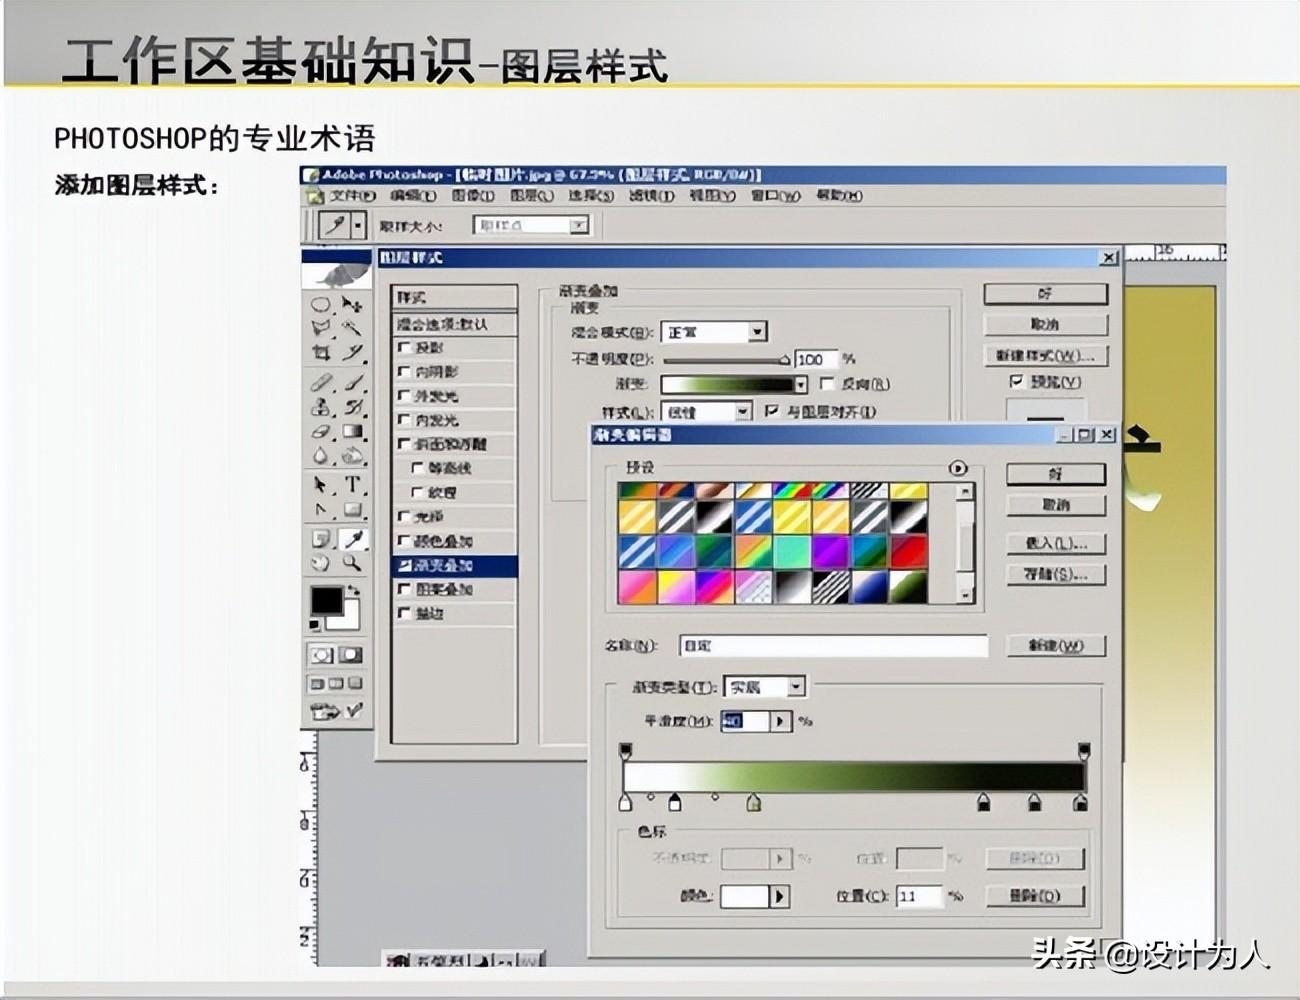
Task: Open the 样式 gradient style dropdown
Action: click(x=743, y=411)
